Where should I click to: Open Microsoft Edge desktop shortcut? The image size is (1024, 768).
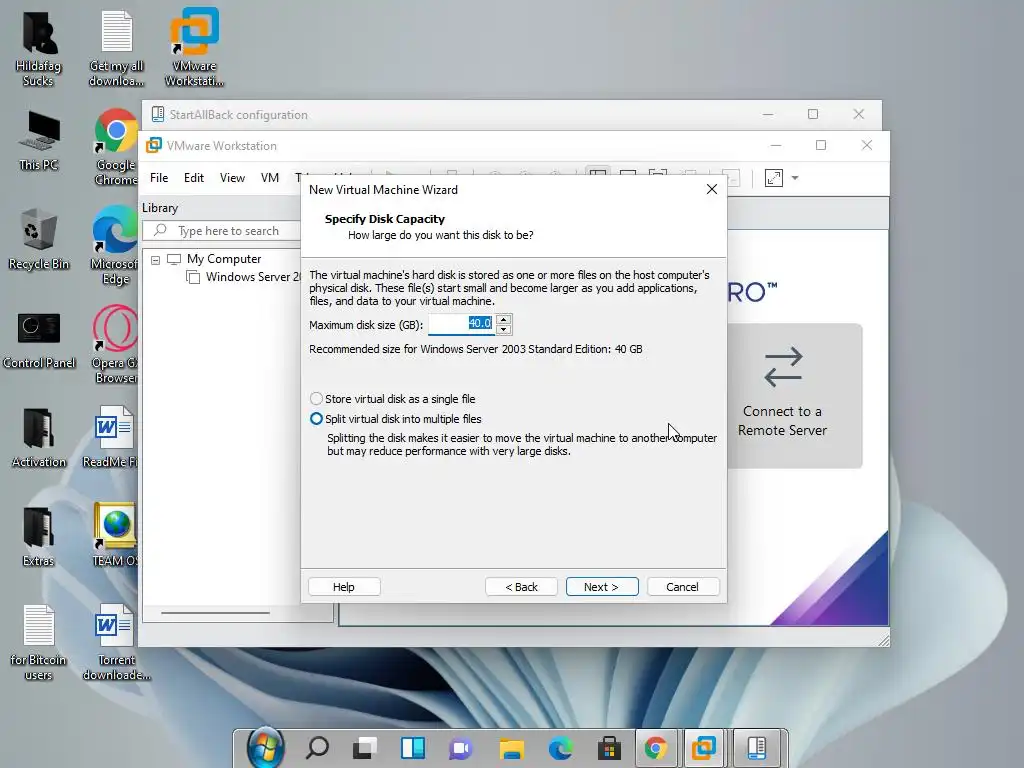pos(115,246)
